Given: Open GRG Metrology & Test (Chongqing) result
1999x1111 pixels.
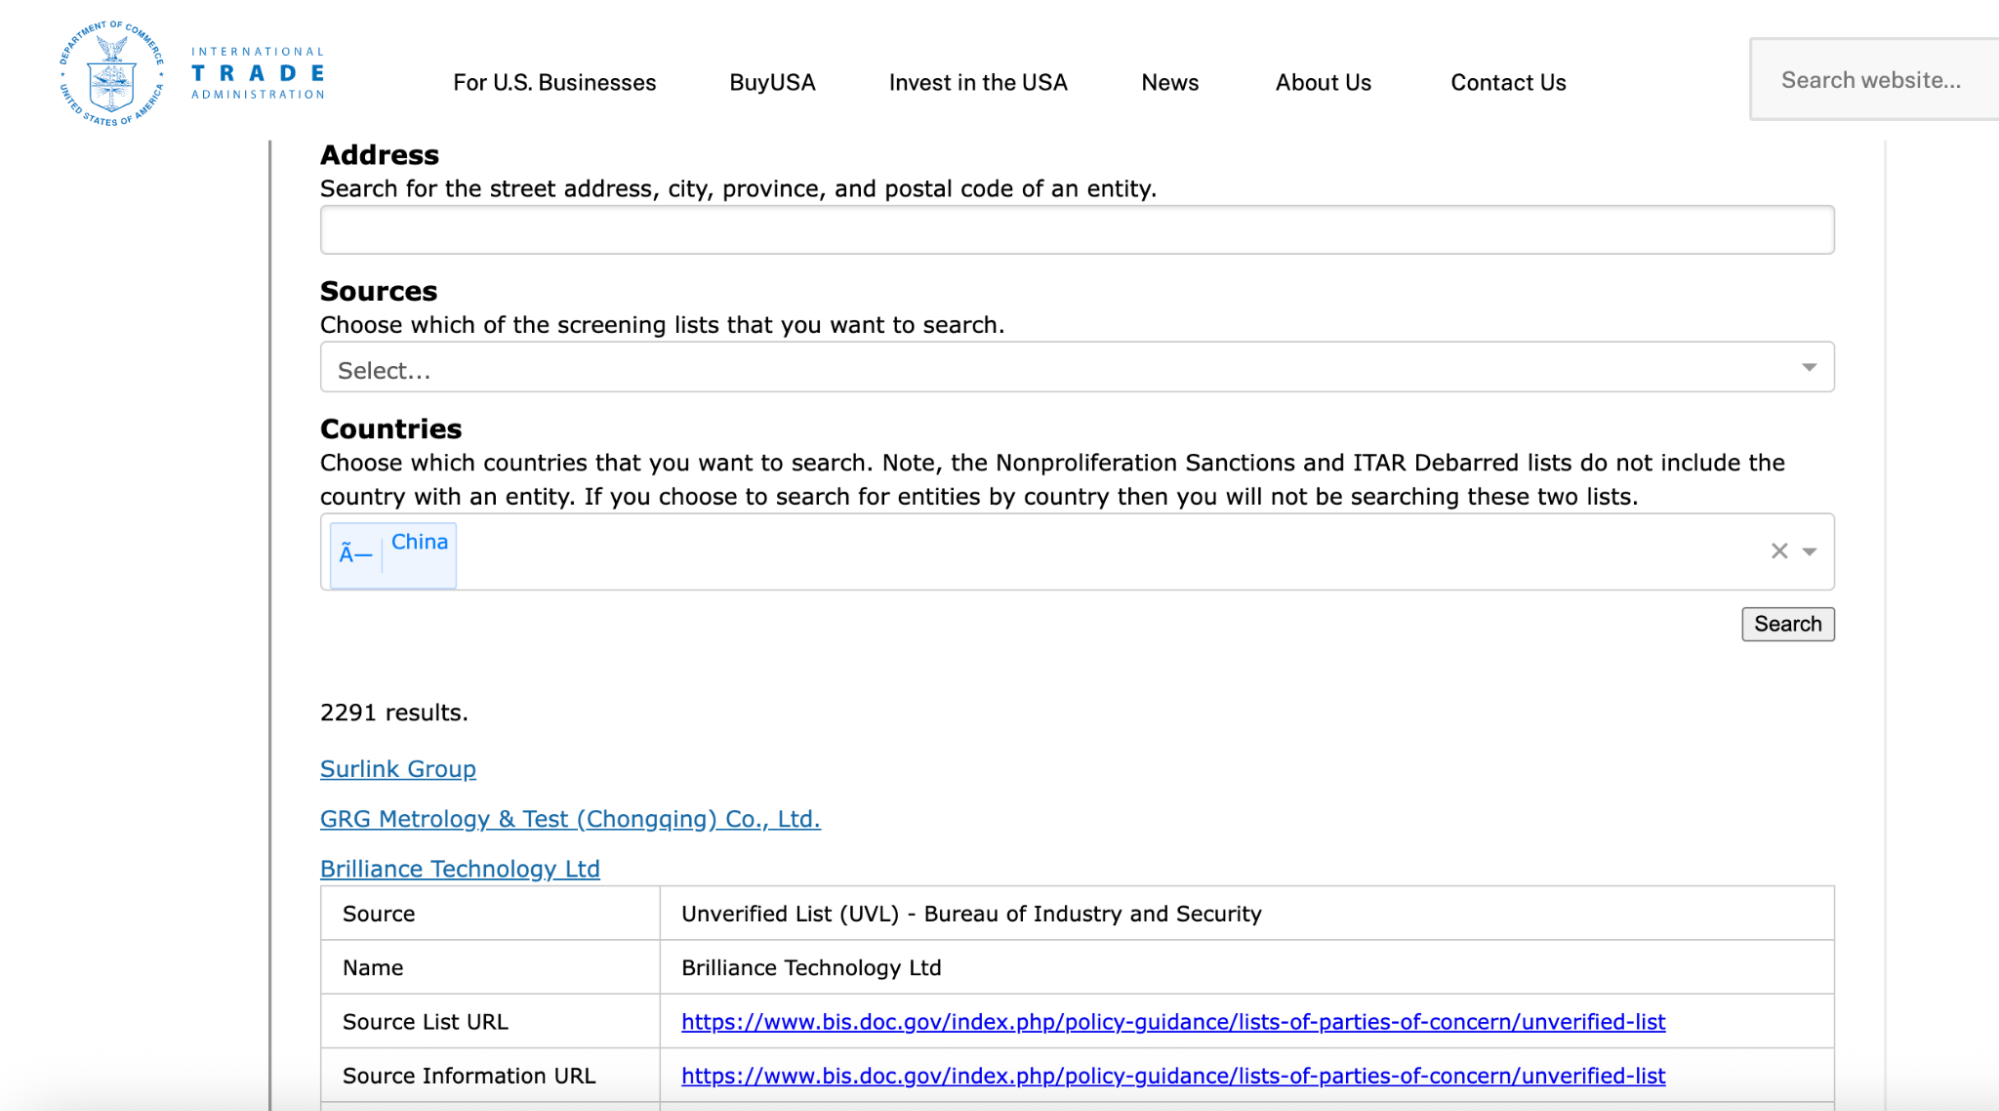Looking at the screenshot, I should tap(569, 819).
